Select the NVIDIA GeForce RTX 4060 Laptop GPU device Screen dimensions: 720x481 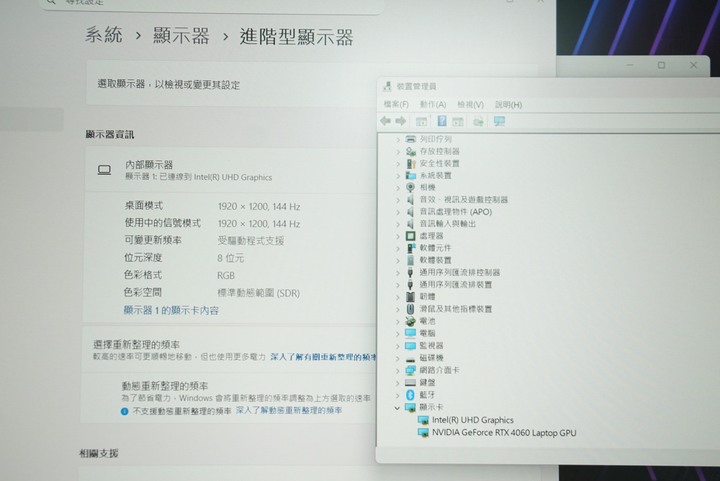click(x=504, y=433)
